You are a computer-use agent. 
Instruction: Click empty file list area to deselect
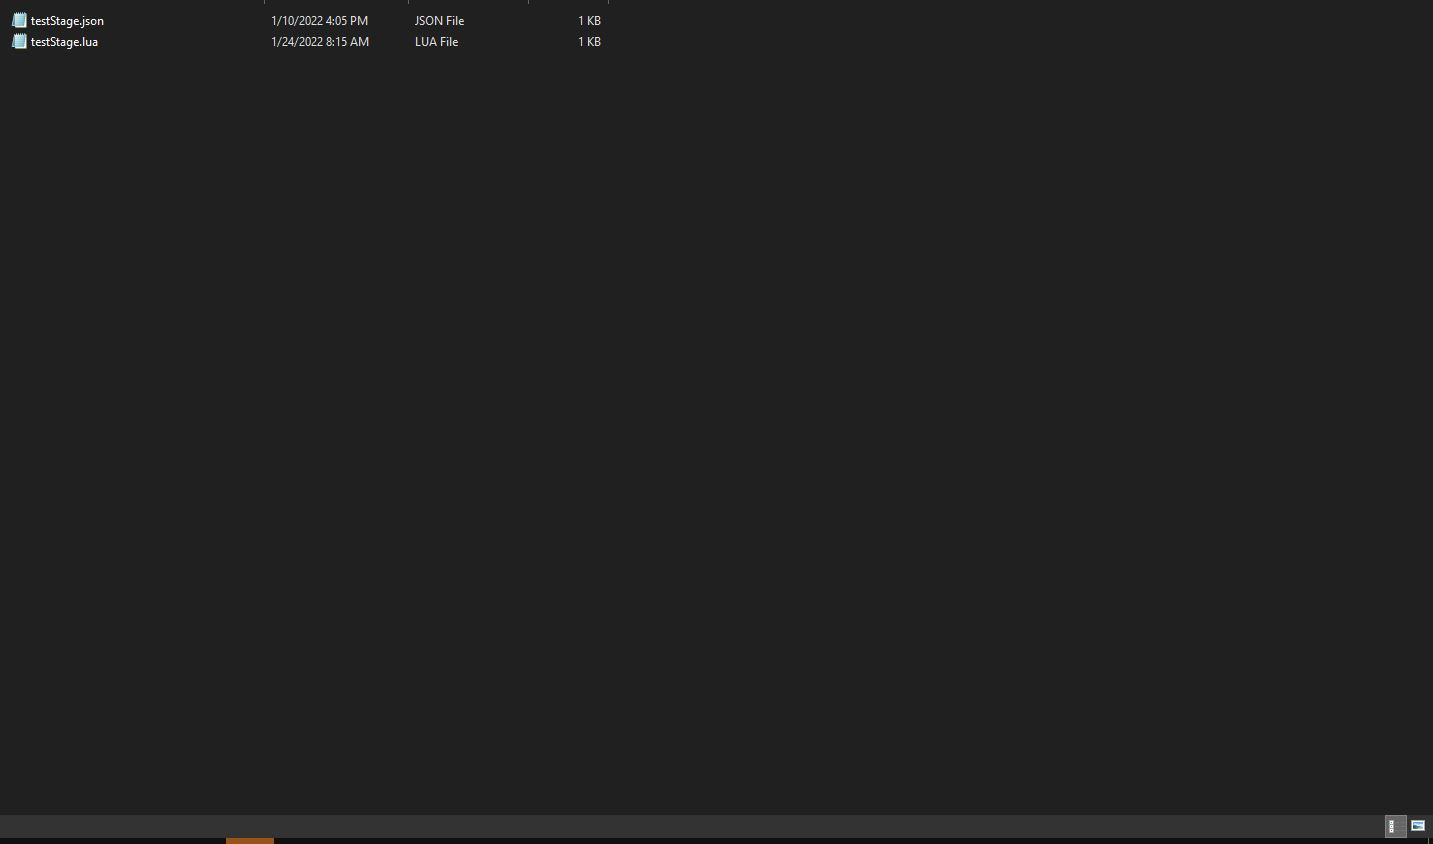point(700,400)
